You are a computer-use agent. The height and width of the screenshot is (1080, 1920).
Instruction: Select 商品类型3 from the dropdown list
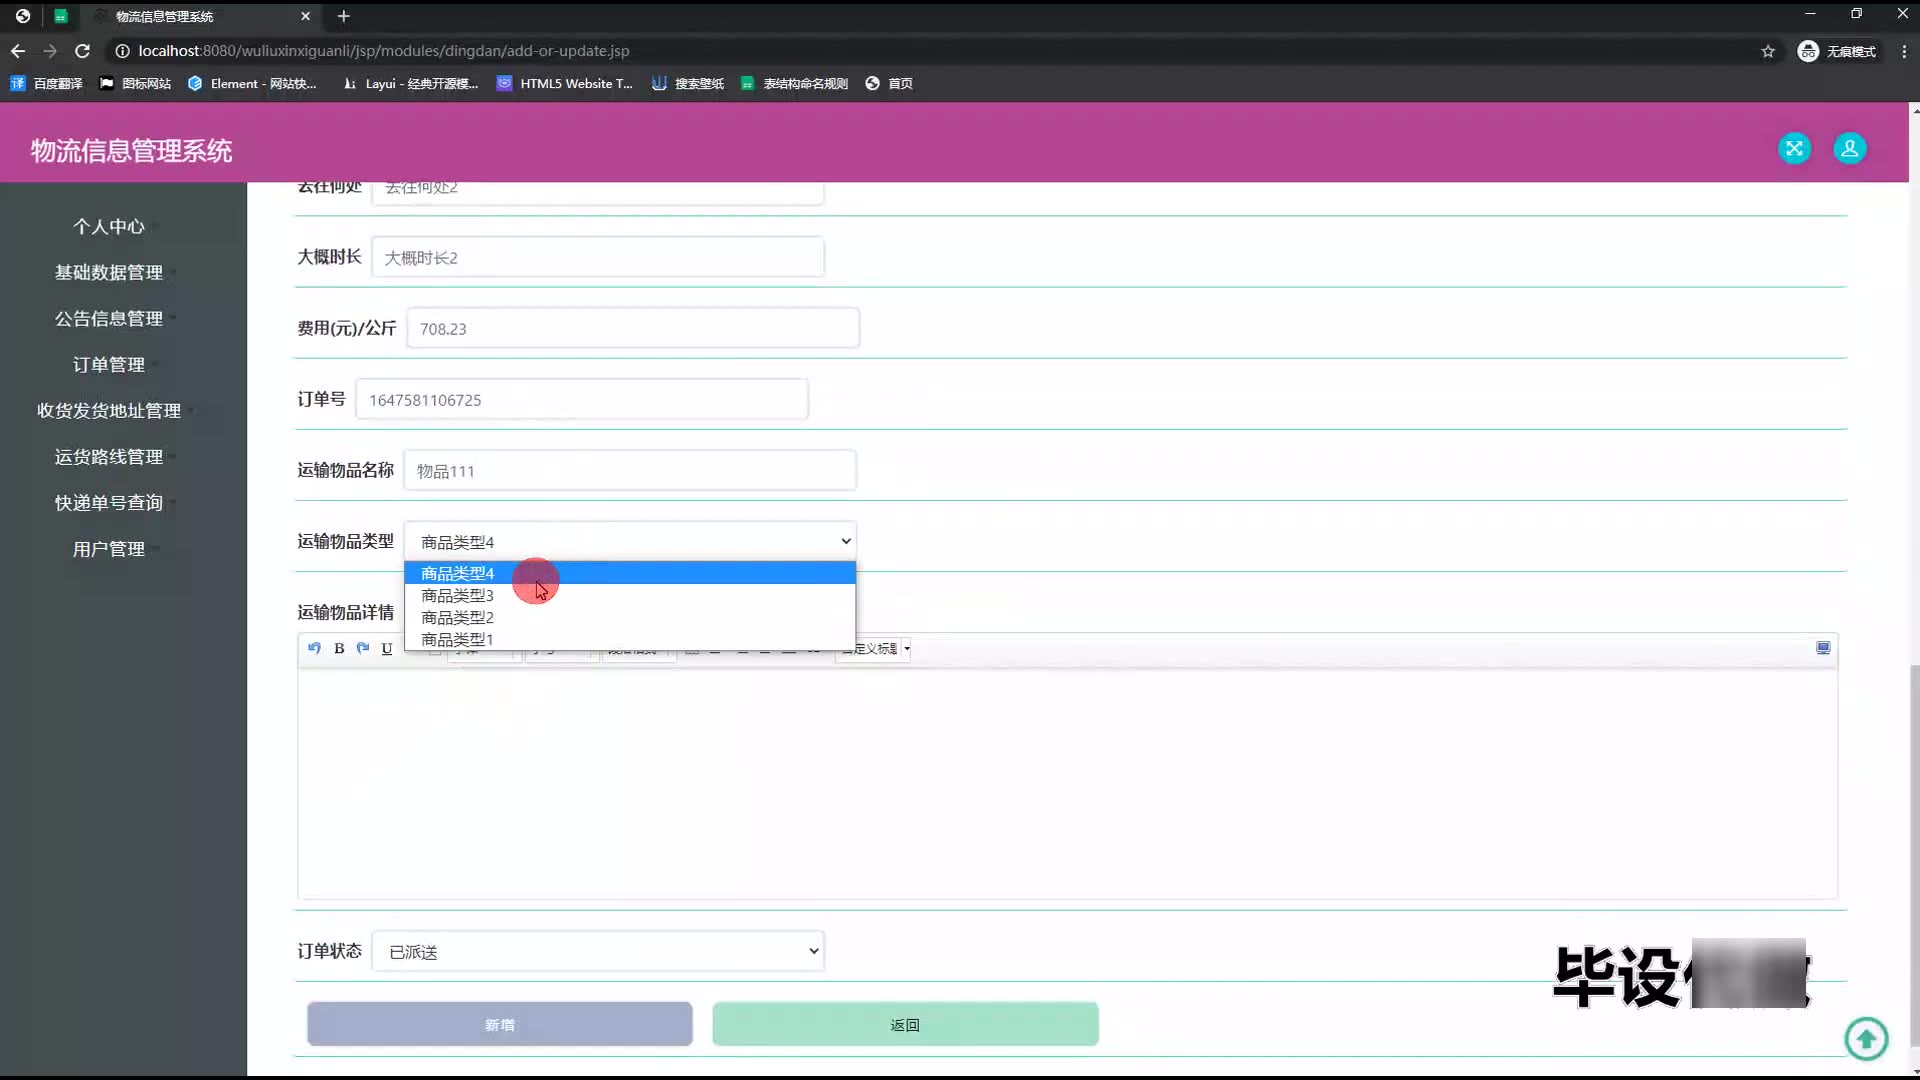click(457, 595)
